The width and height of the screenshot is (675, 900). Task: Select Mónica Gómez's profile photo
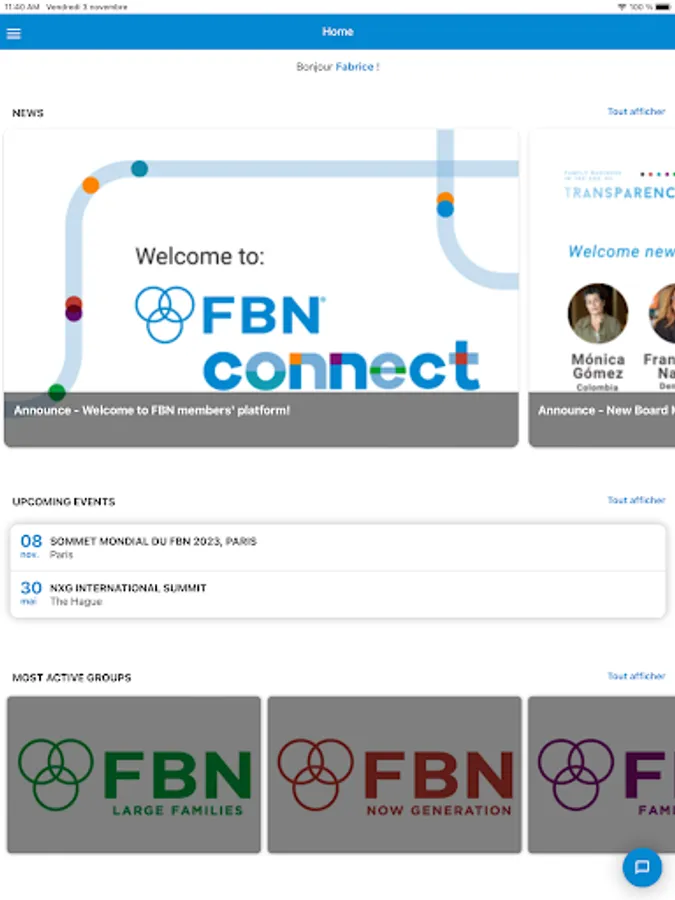point(598,313)
